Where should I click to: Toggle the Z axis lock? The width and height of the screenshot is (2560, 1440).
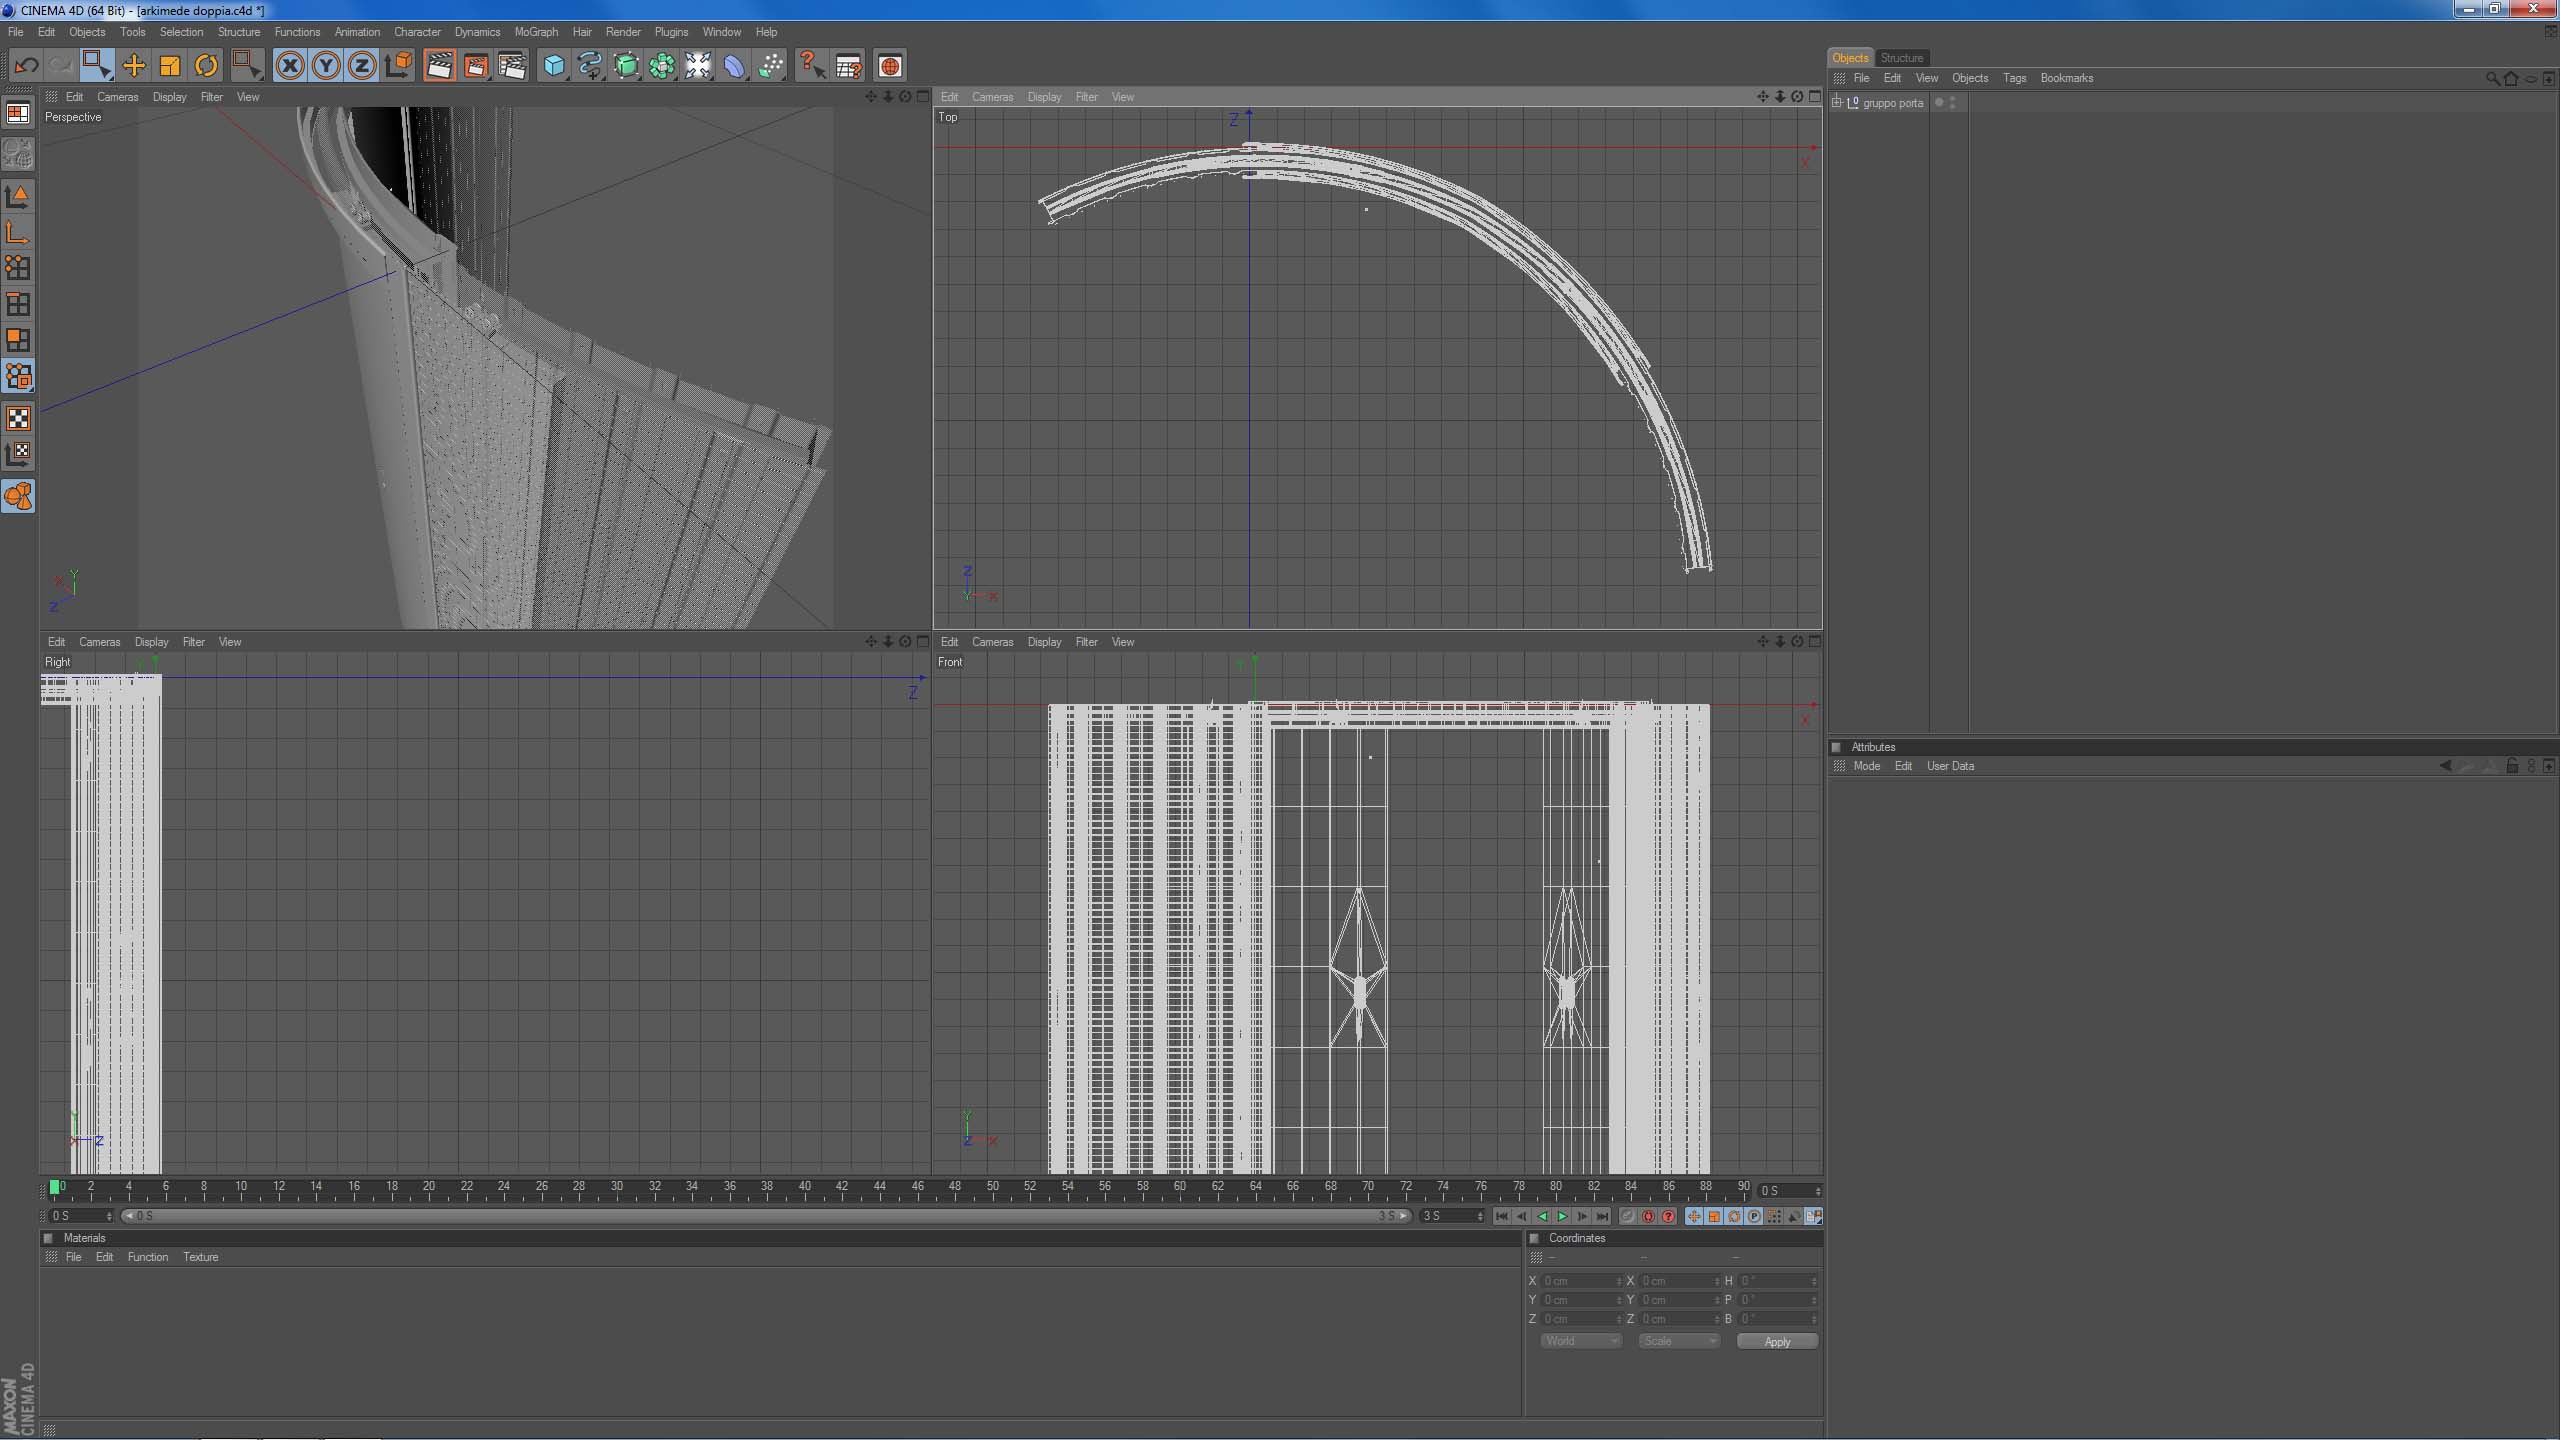pyautogui.click(x=361, y=66)
